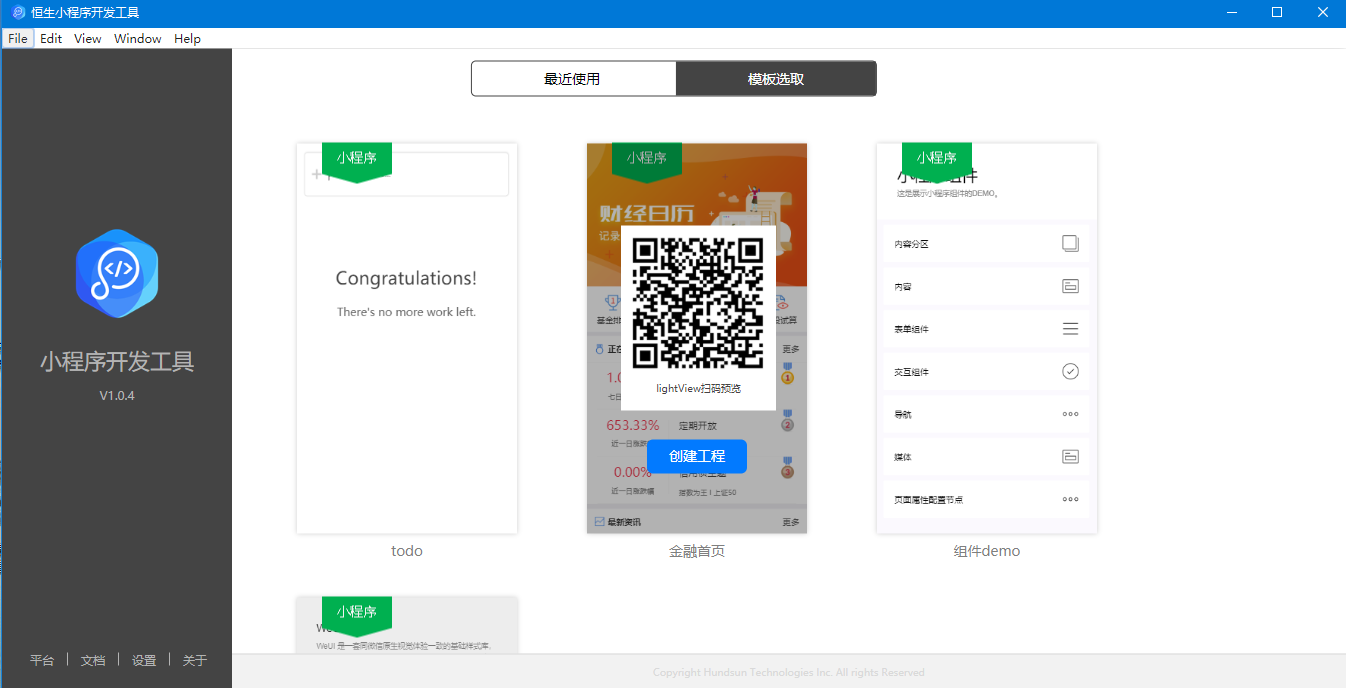Select the partially visible WeUI template card
This screenshot has height=688, width=1346.
pyautogui.click(x=407, y=625)
